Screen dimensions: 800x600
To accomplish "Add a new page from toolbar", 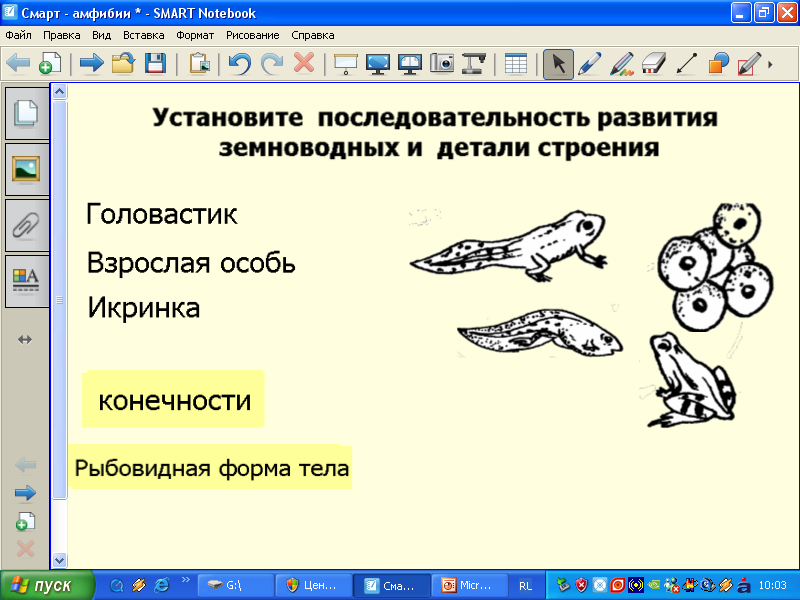I will click(x=51, y=64).
